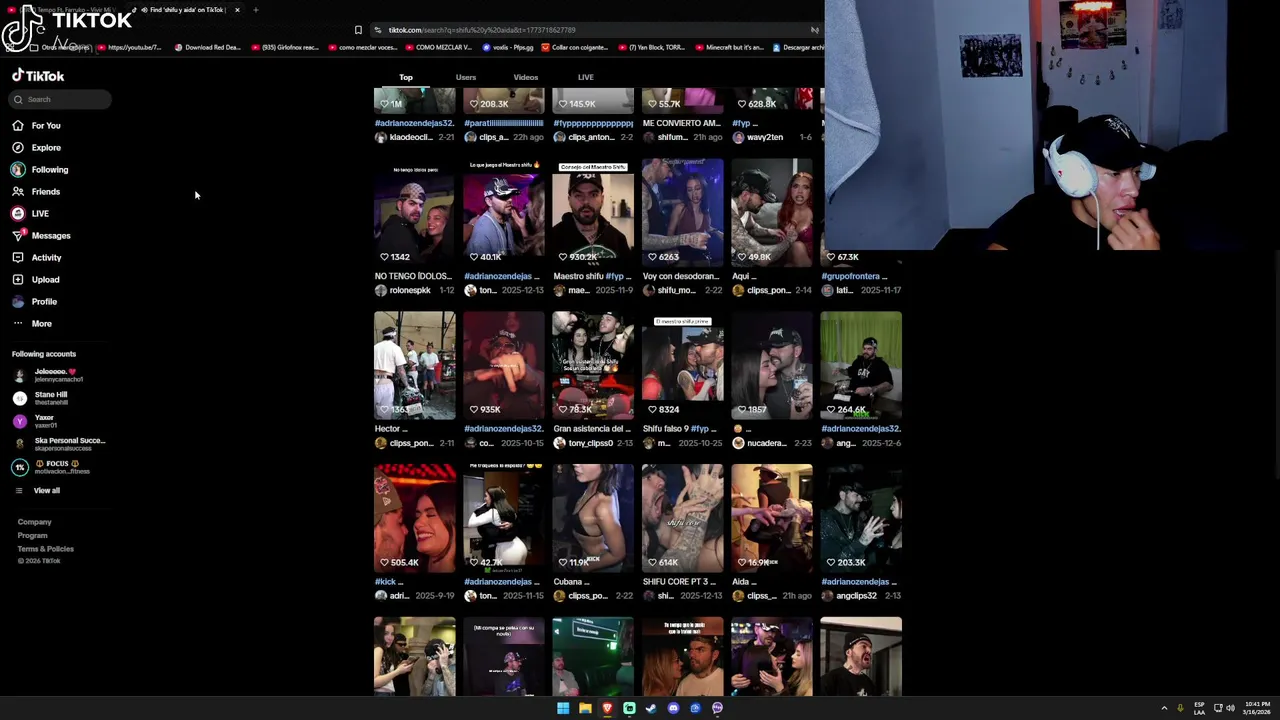Focus the TikTok Search field

click(61, 99)
